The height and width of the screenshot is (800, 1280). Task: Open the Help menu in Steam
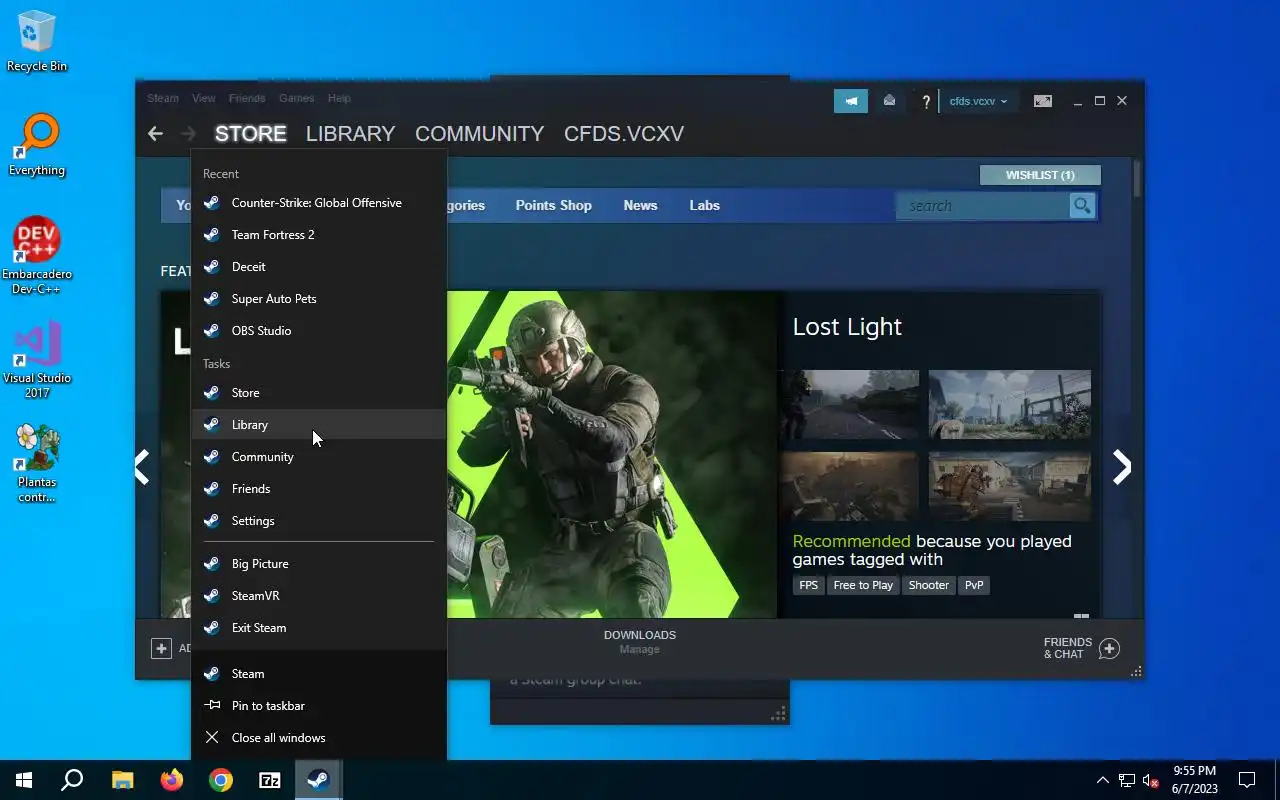tap(339, 98)
